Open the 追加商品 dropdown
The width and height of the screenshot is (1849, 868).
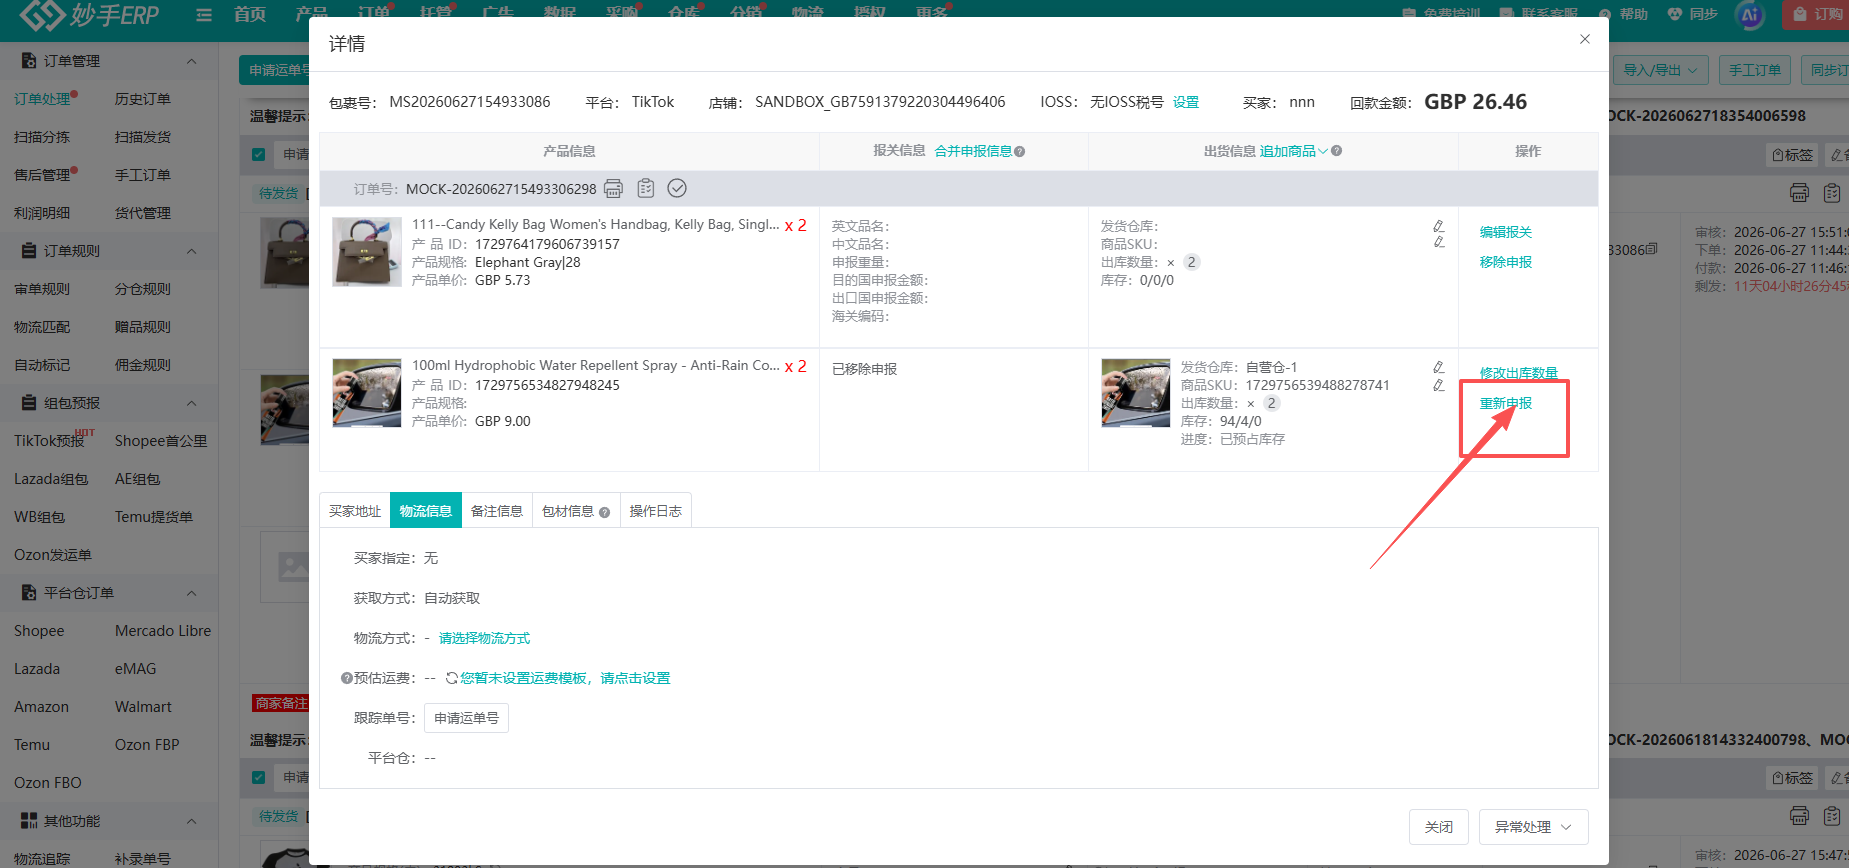point(1293,151)
